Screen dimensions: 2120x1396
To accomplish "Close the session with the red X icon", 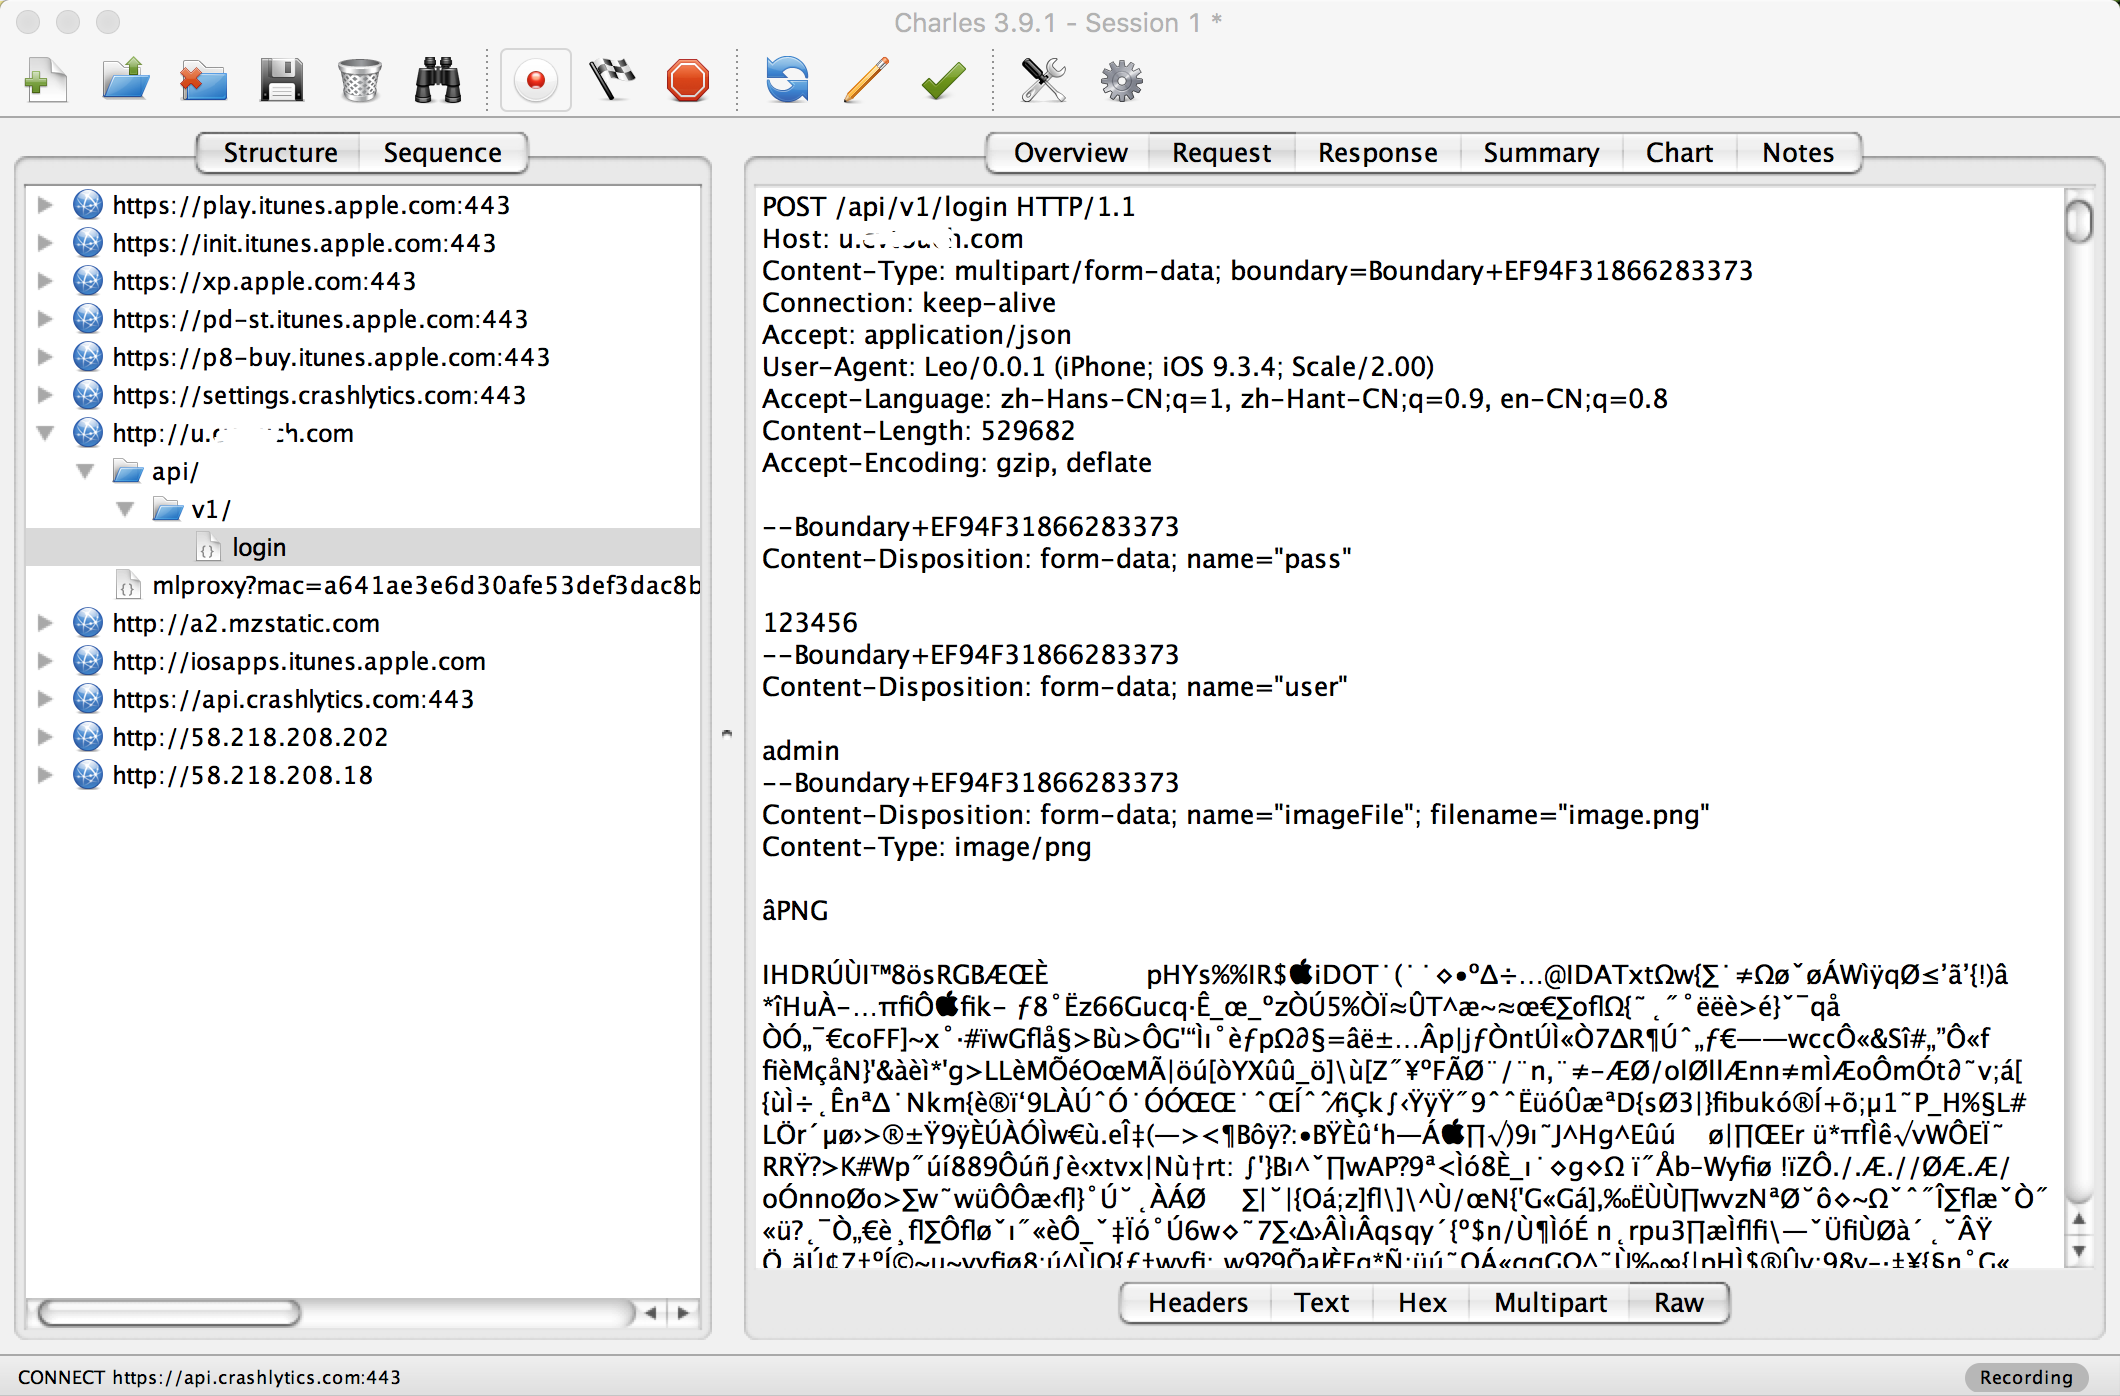I will coord(203,80).
